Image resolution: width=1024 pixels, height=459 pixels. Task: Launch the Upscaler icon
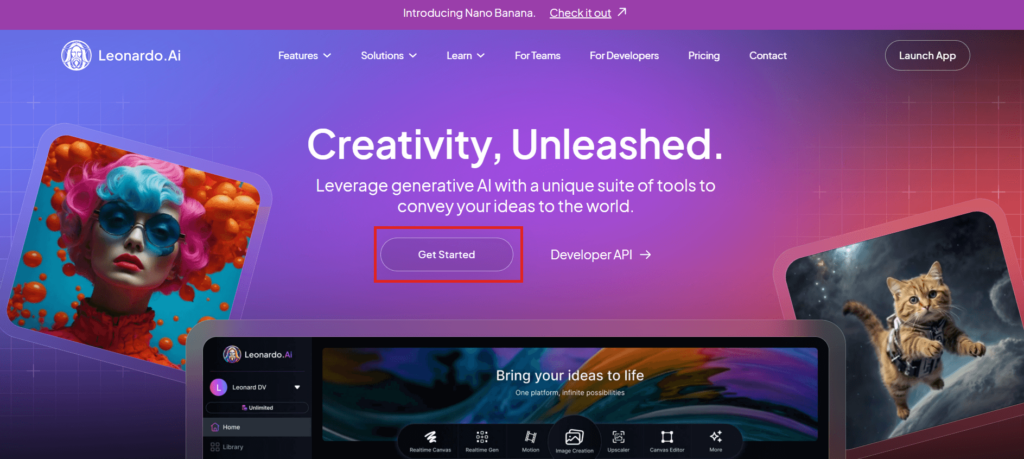618,436
